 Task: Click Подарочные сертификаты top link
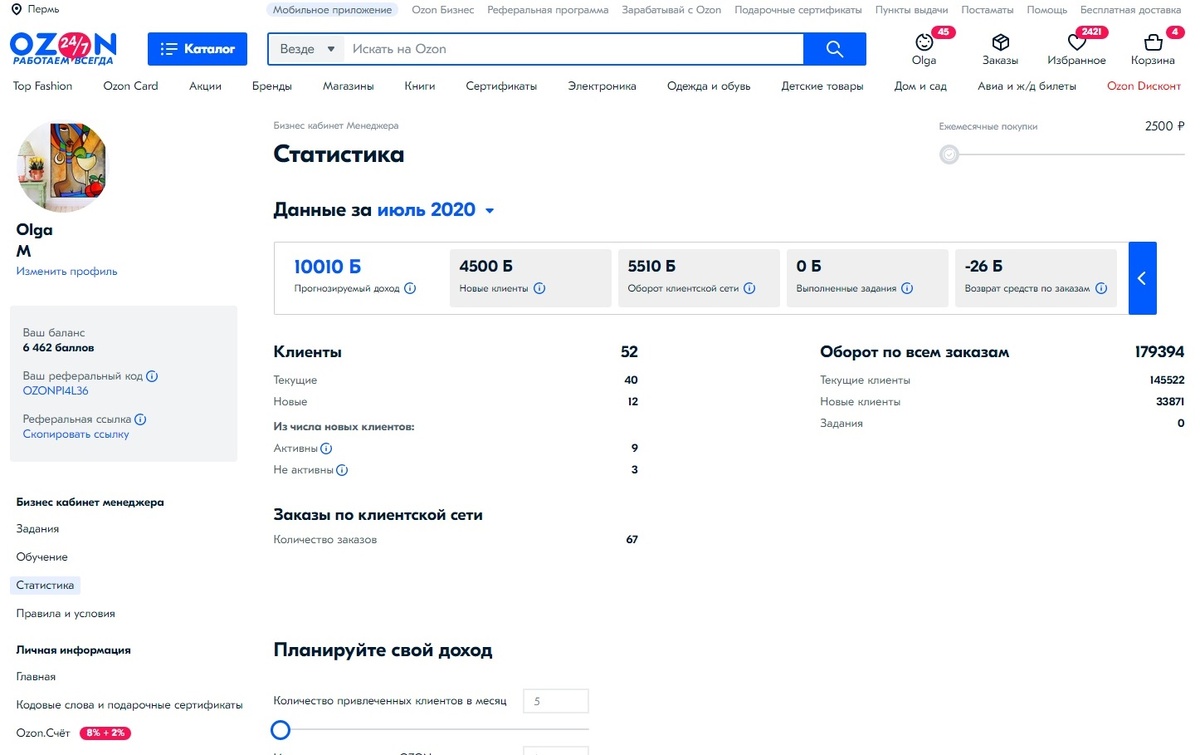point(798,10)
